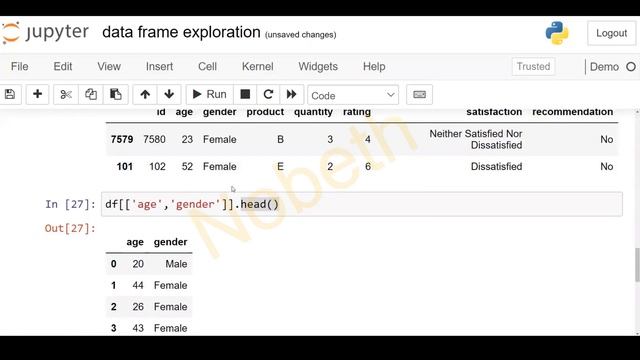Open the cell type Code dropdown

tap(353, 95)
